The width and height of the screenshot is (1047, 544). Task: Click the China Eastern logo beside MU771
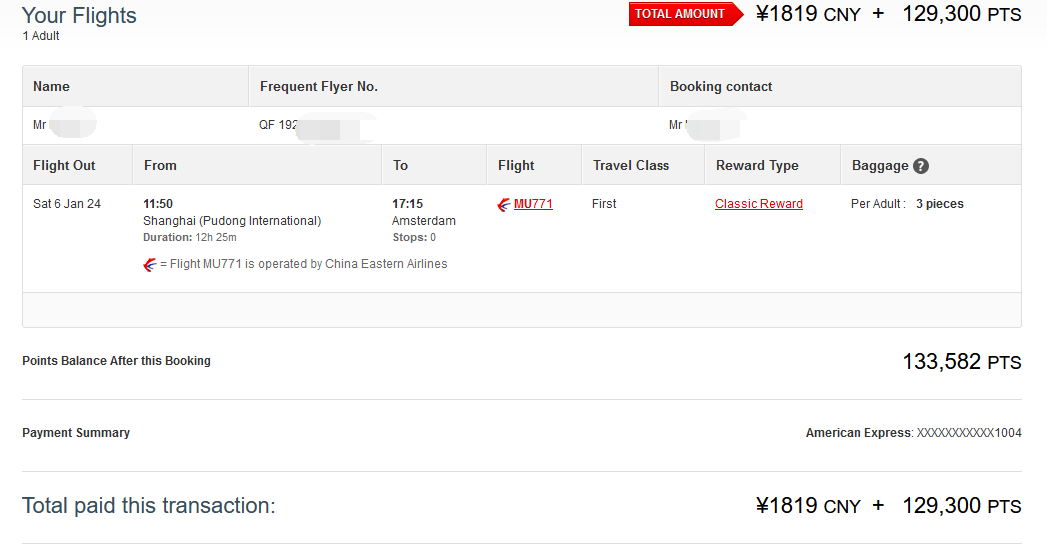[x=503, y=205]
